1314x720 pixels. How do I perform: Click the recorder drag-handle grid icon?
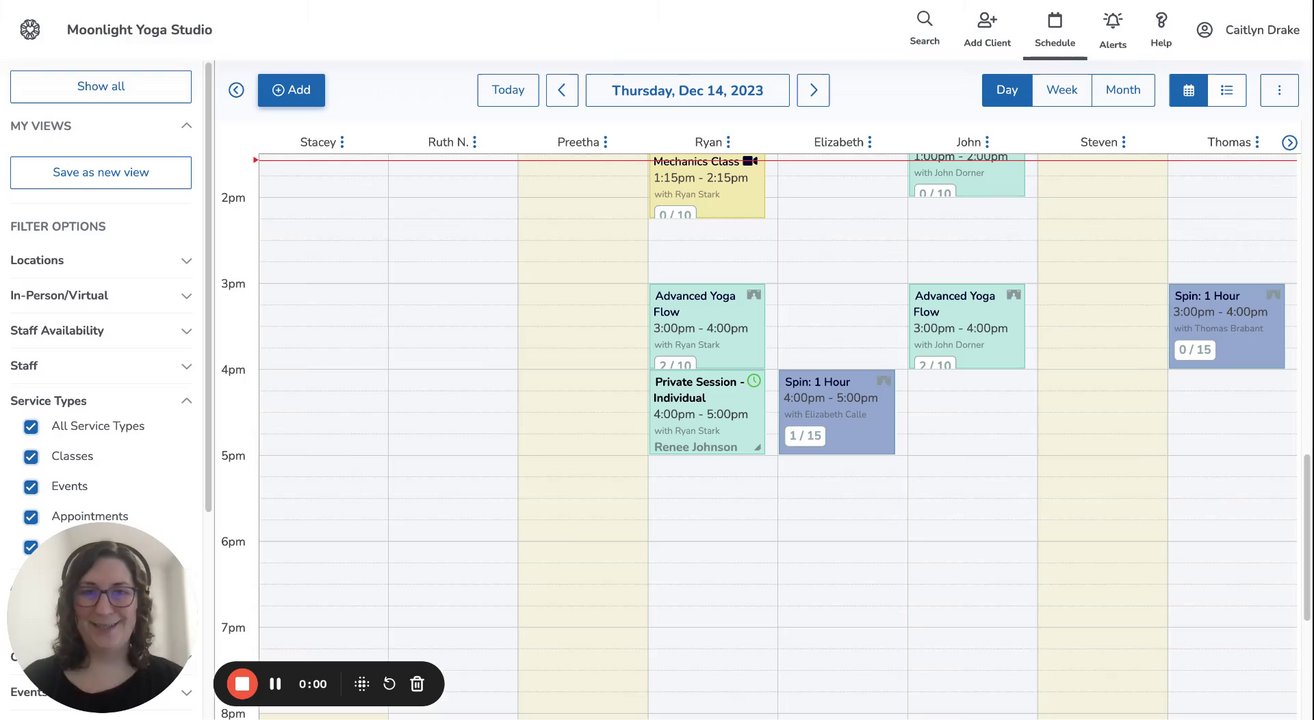[x=362, y=684]
